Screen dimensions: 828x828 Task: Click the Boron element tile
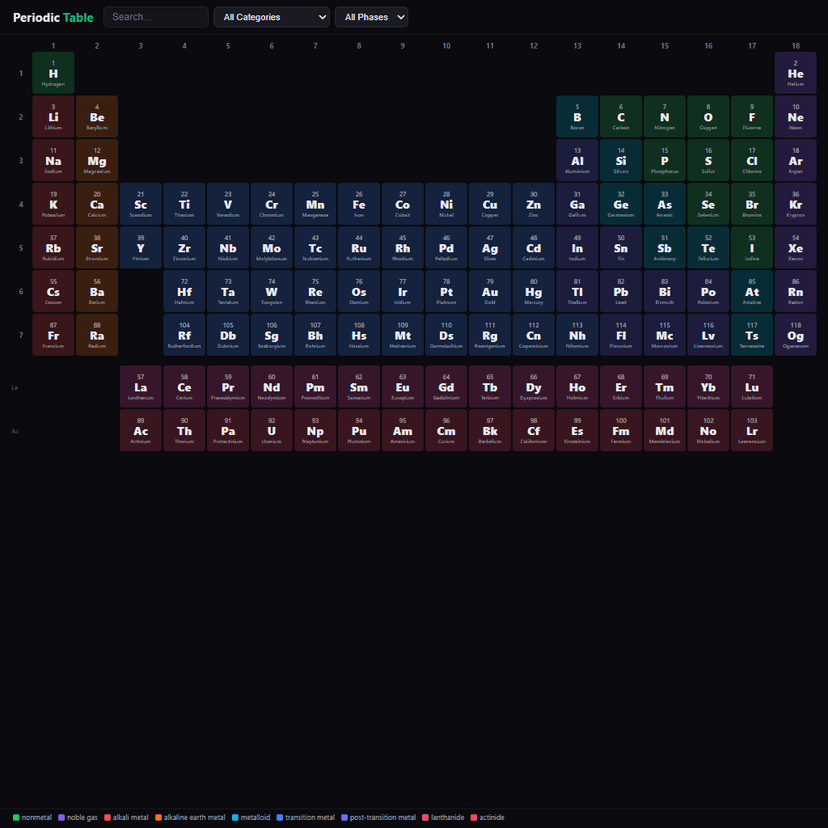(x=577, y=117)
